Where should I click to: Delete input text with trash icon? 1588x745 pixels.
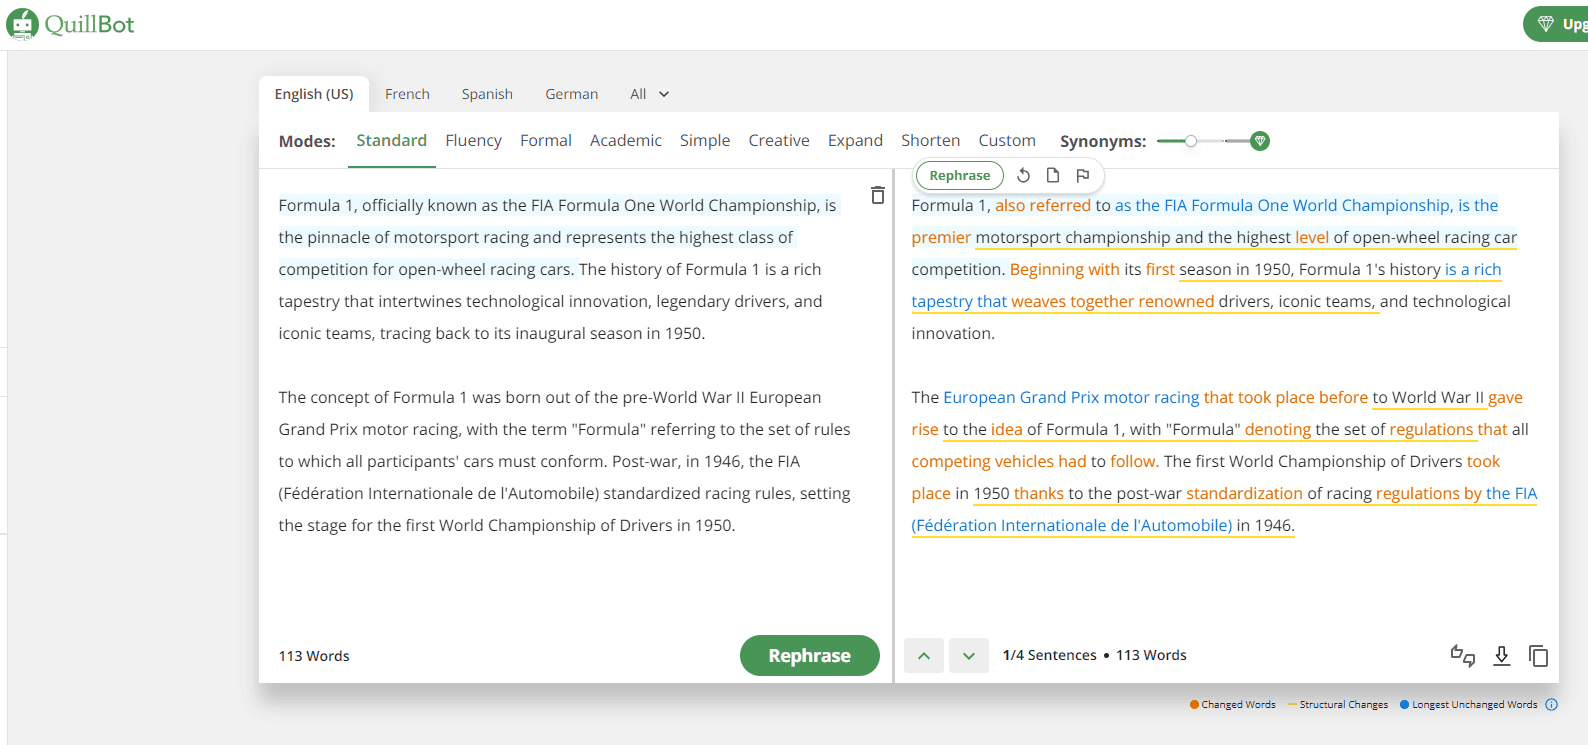[877, 195]
